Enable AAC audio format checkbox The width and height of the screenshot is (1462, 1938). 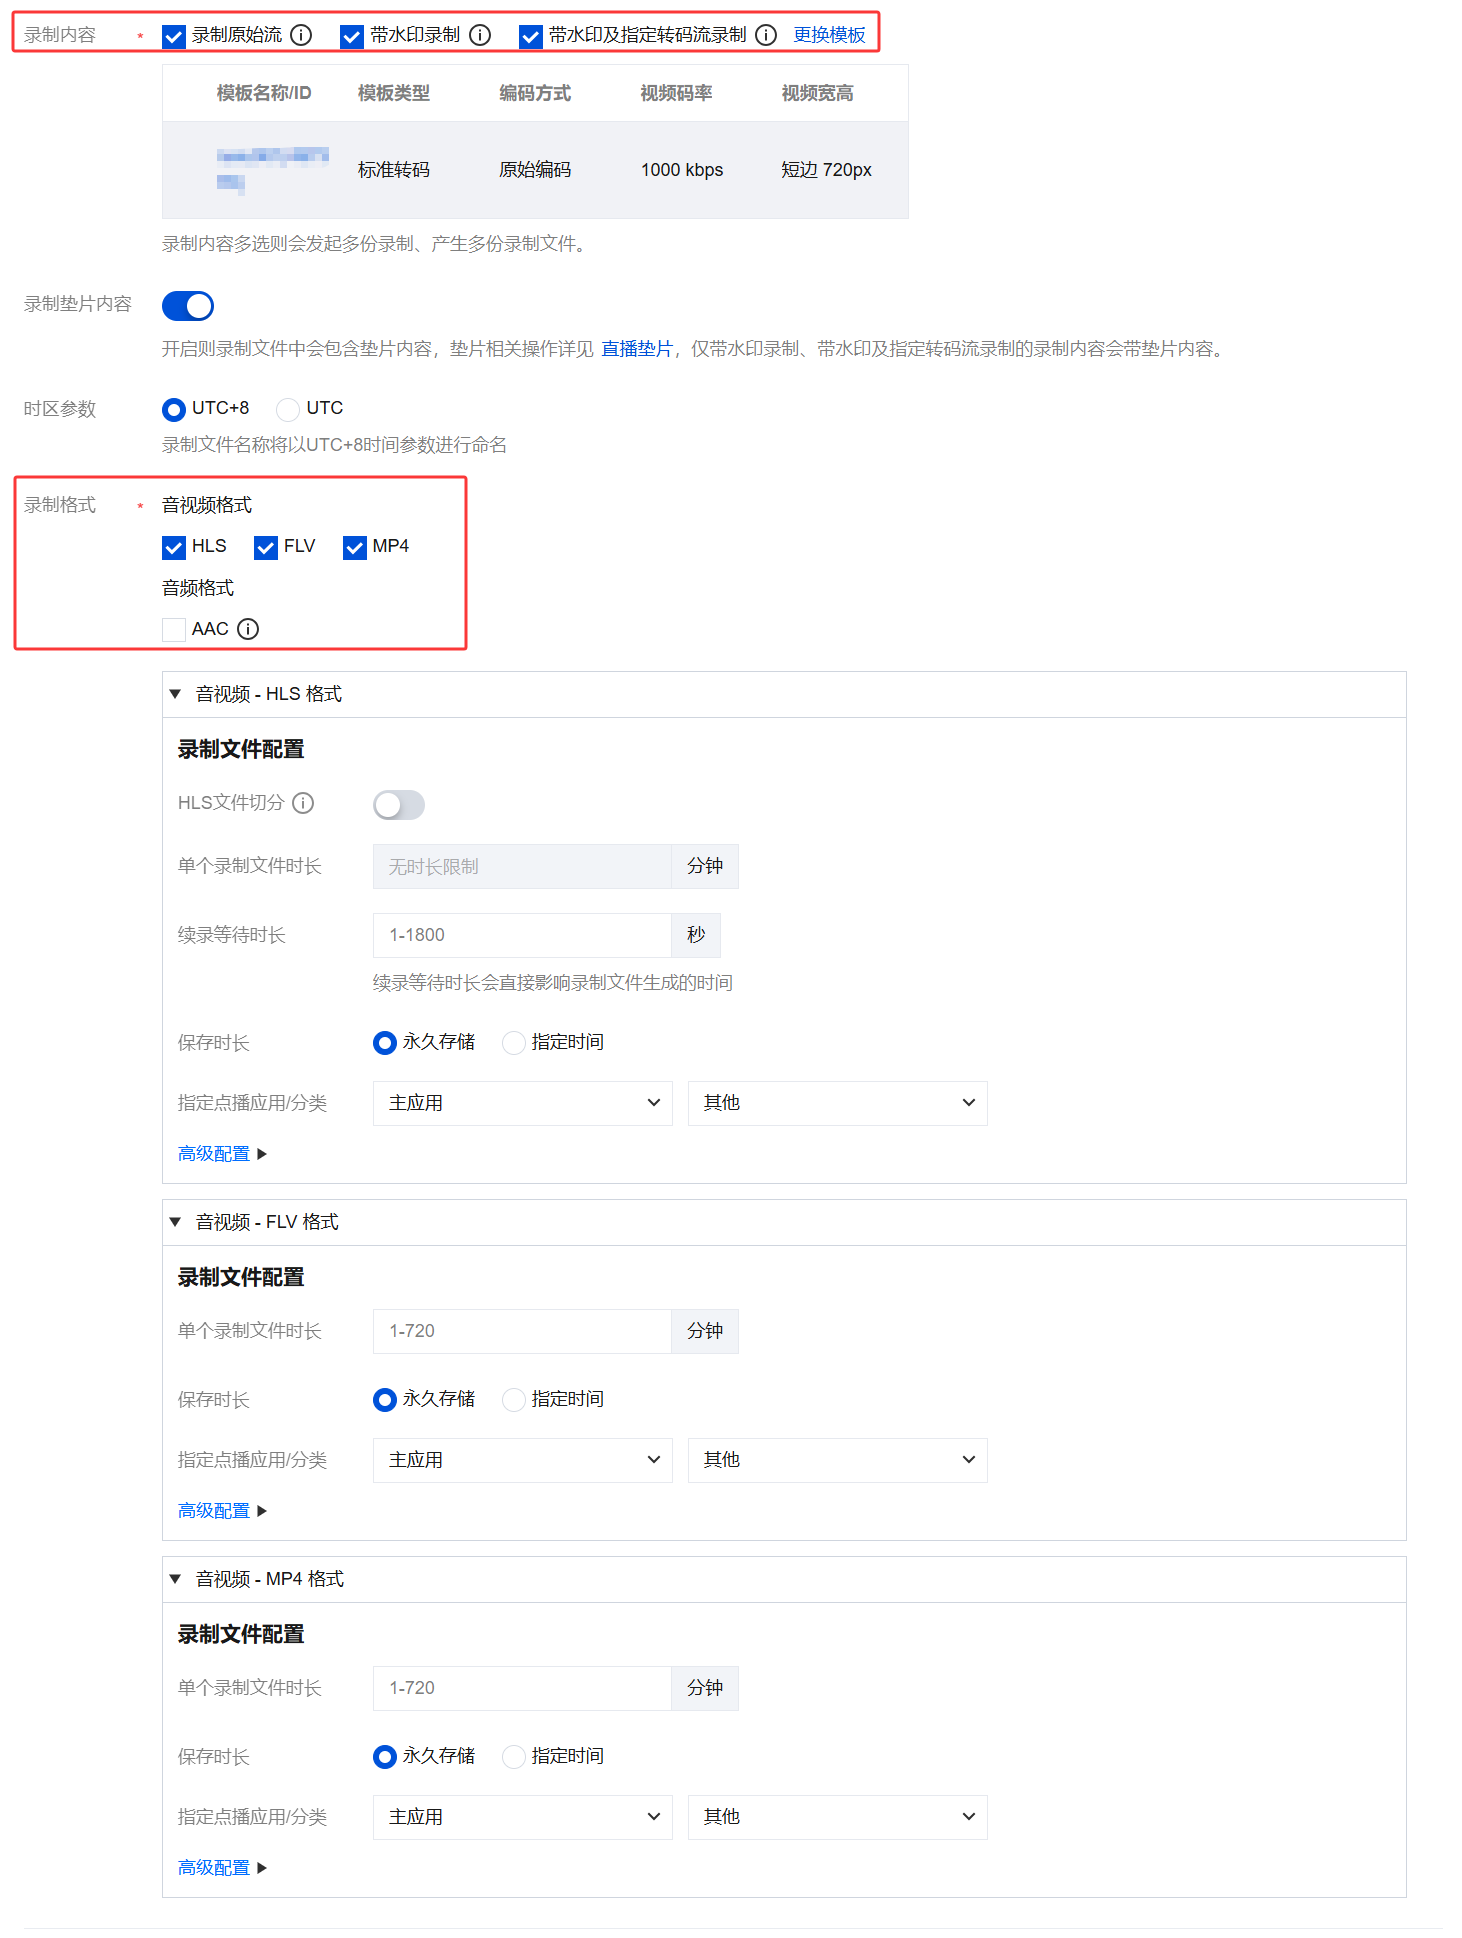coord(174,629)
